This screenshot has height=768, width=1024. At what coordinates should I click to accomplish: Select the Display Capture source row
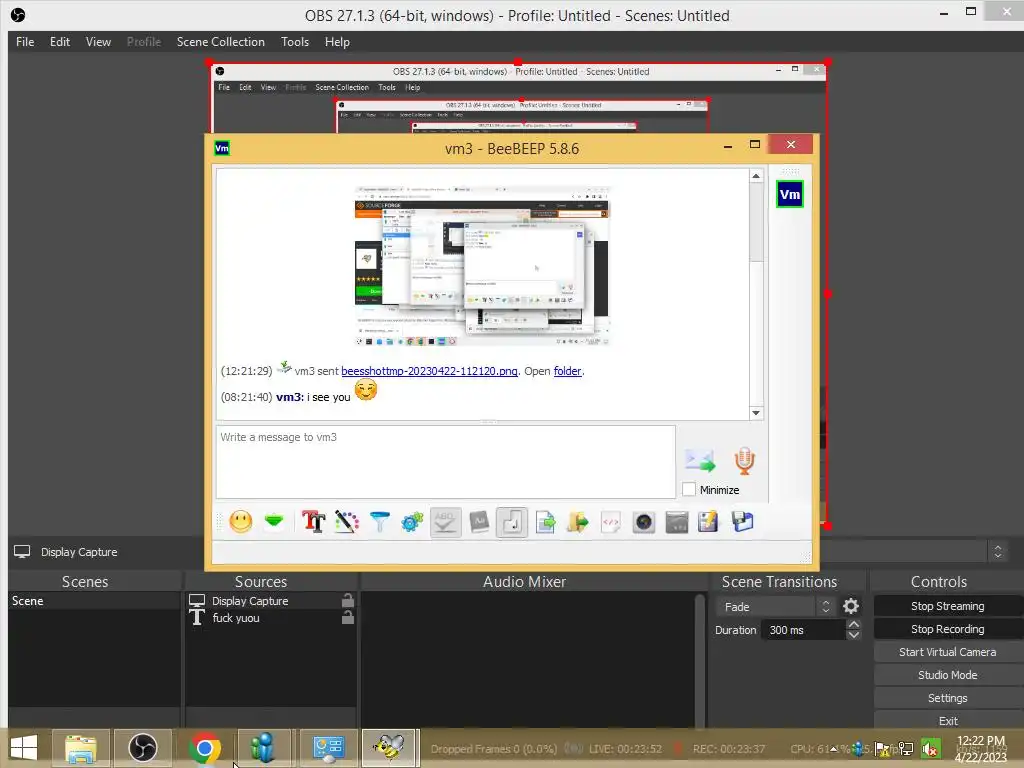pos(271,601)
